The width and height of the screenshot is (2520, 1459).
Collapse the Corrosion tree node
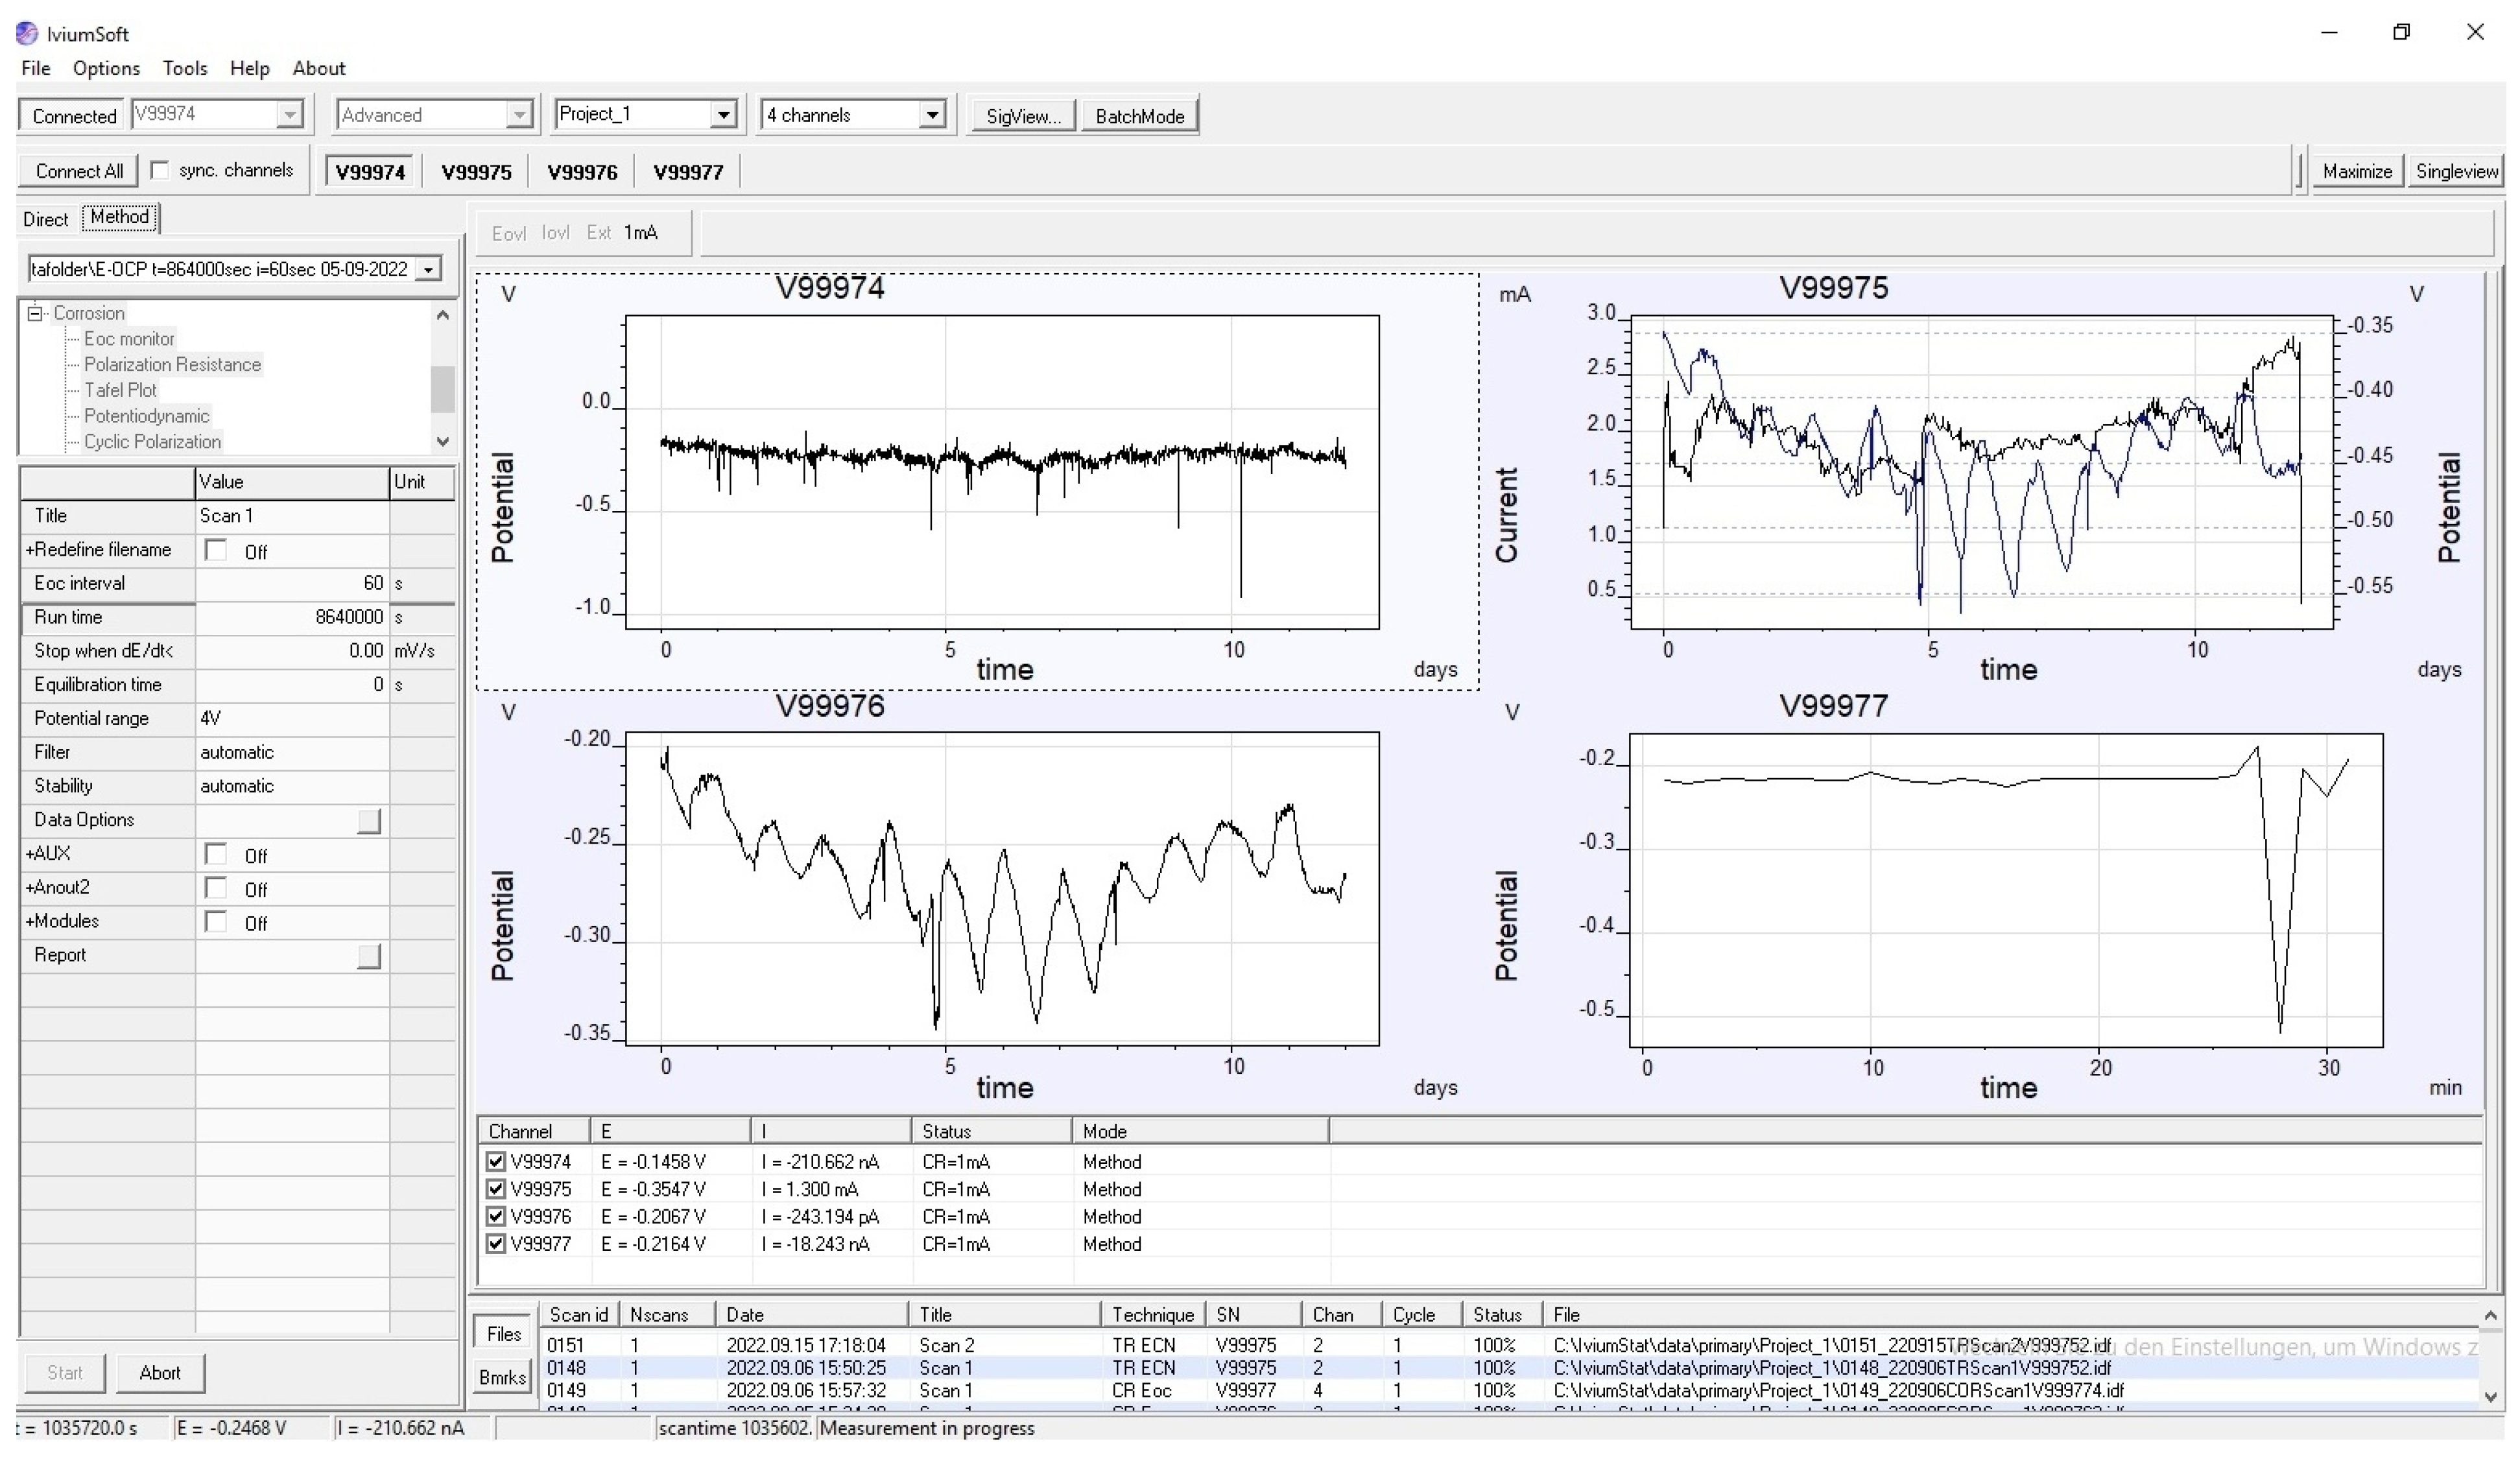tap(36, 313)
